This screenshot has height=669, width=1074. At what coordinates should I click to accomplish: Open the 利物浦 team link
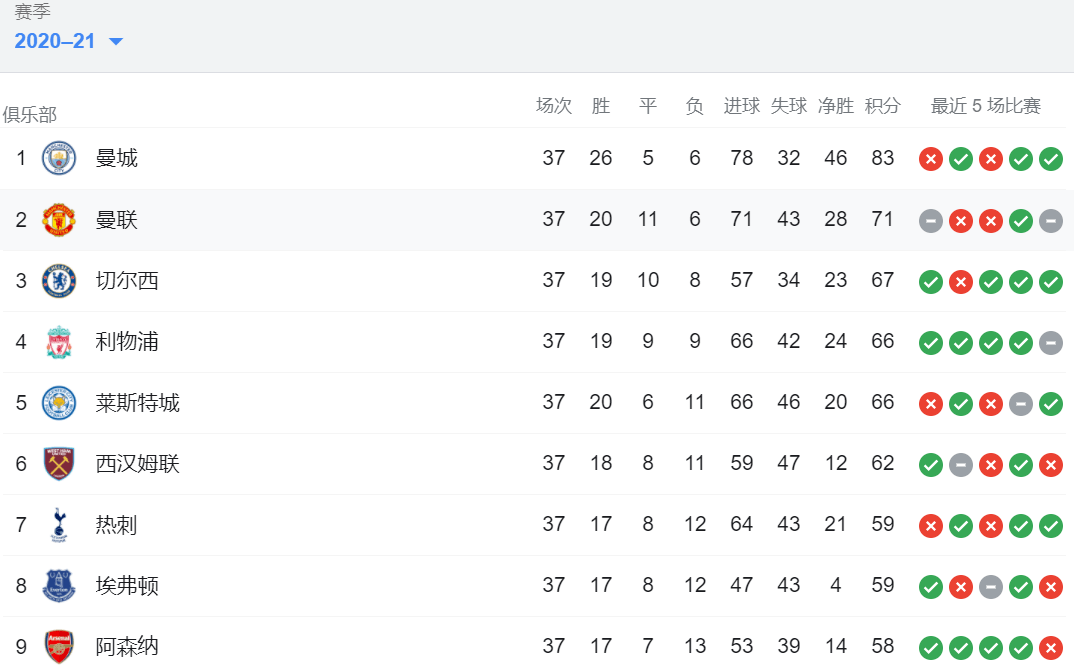[x=127, y=342]
